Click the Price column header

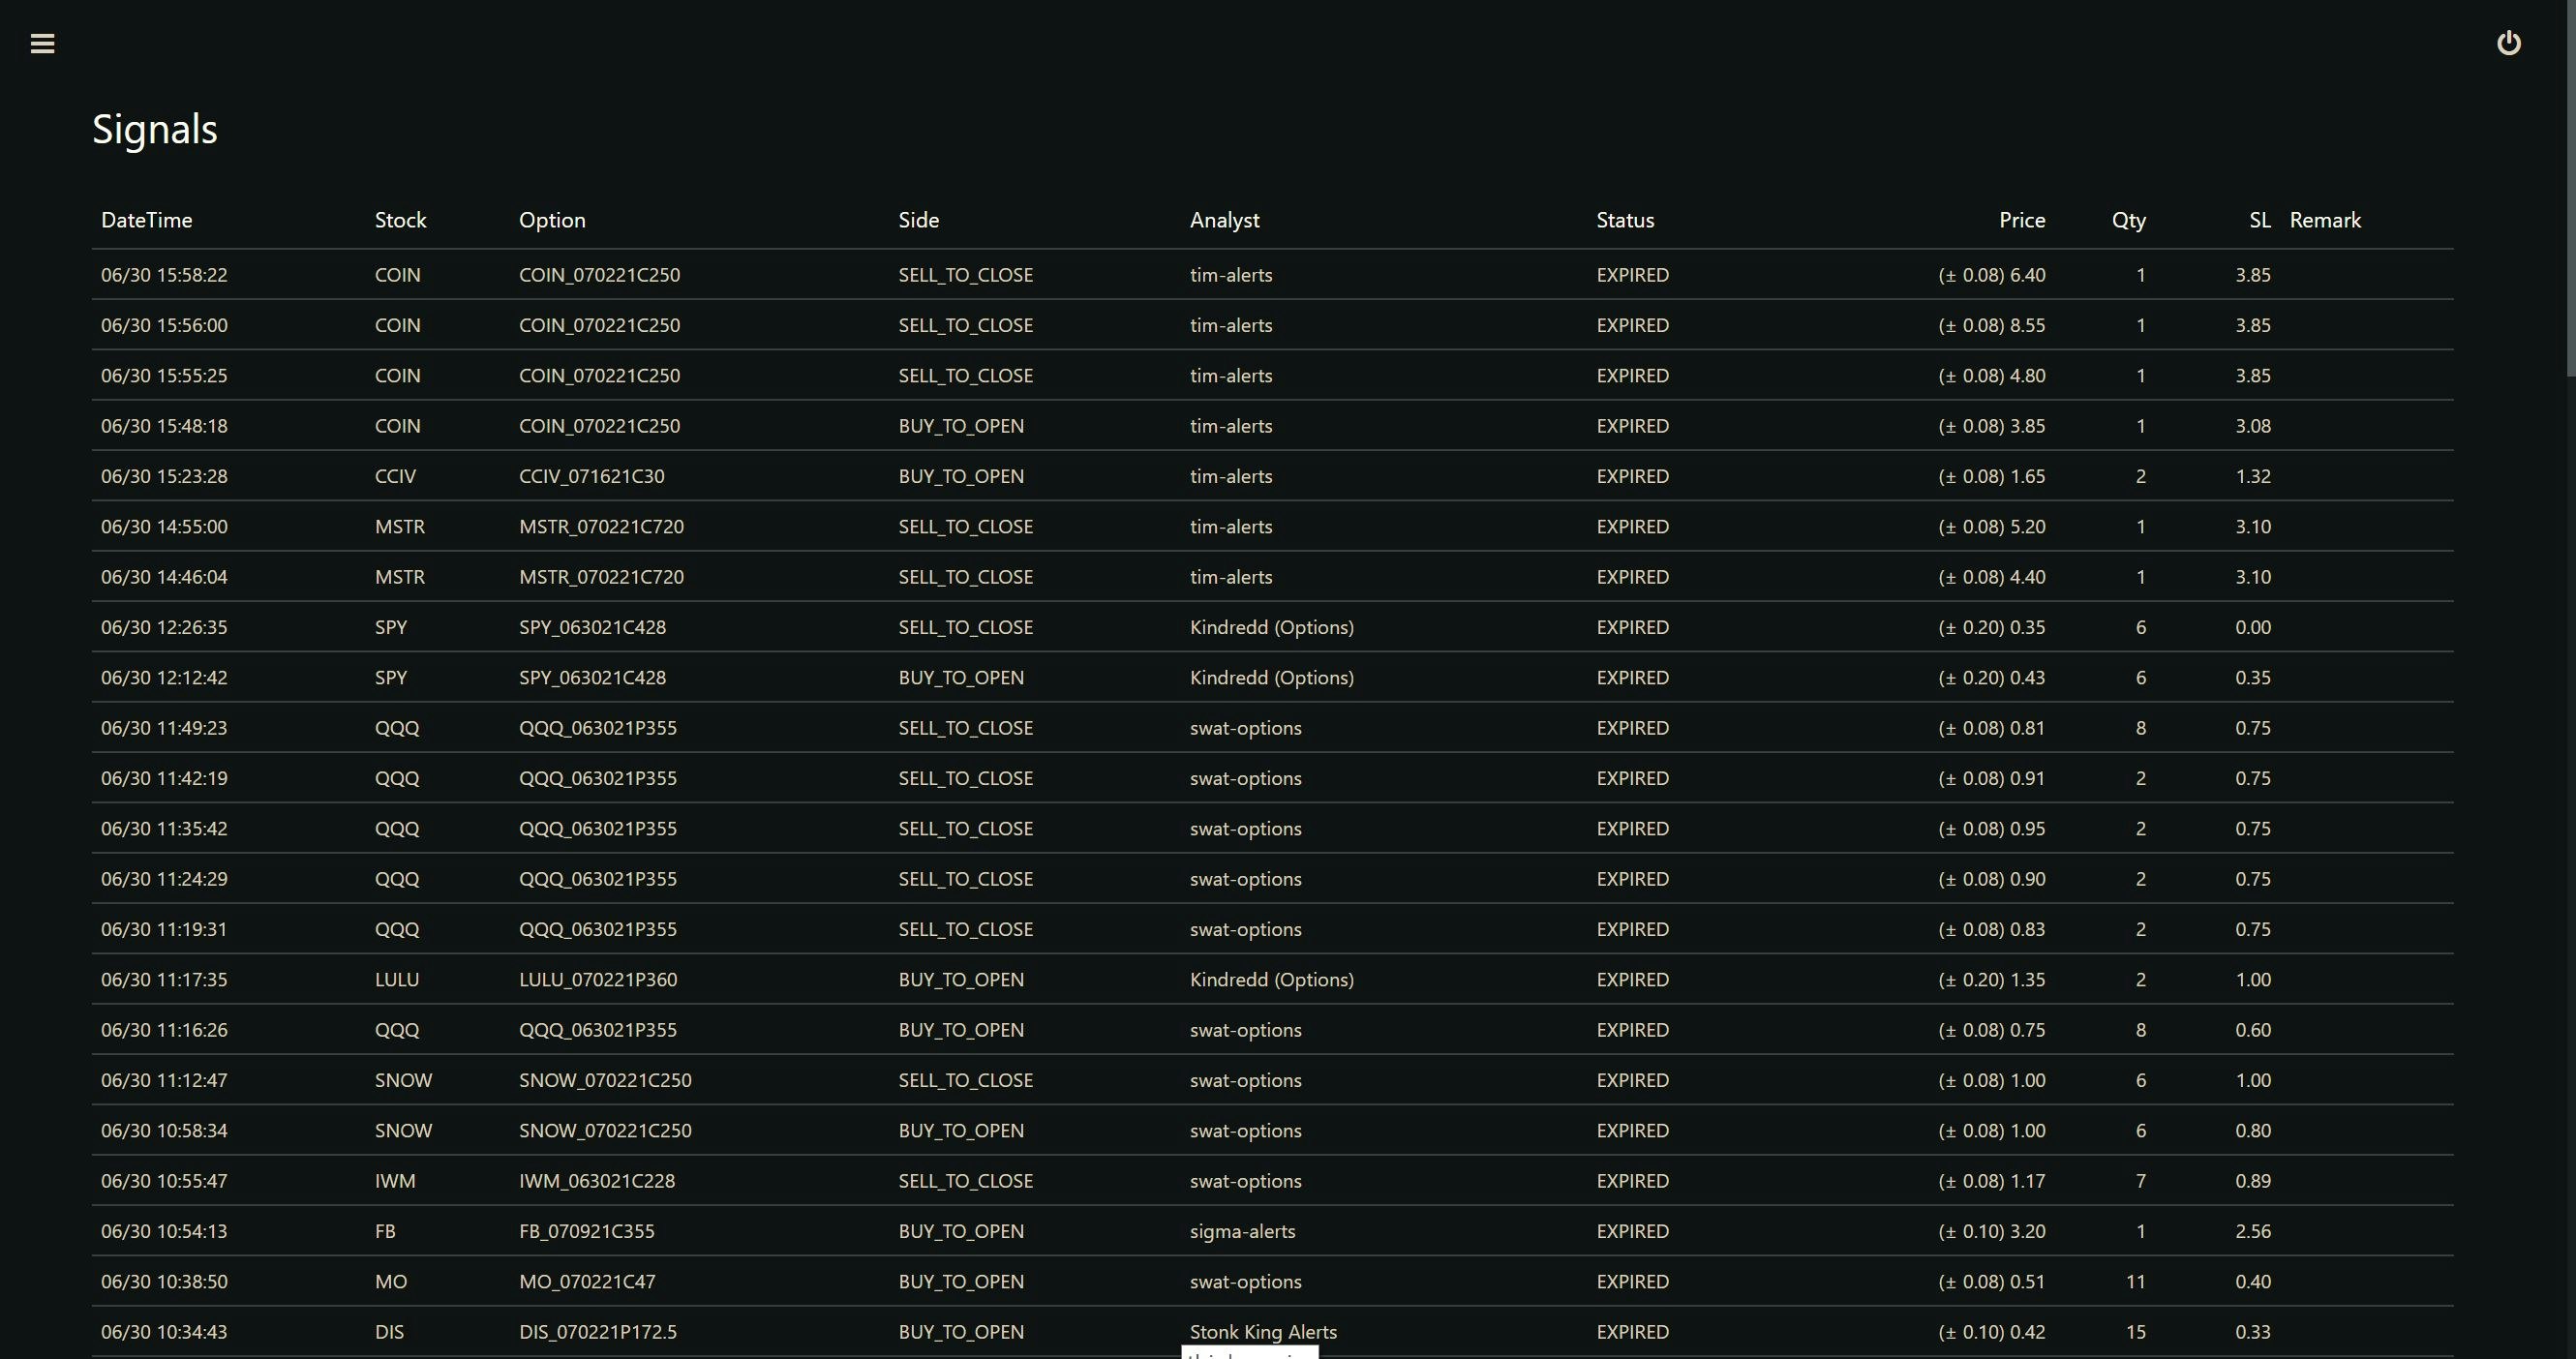(x=2021, y=220)
